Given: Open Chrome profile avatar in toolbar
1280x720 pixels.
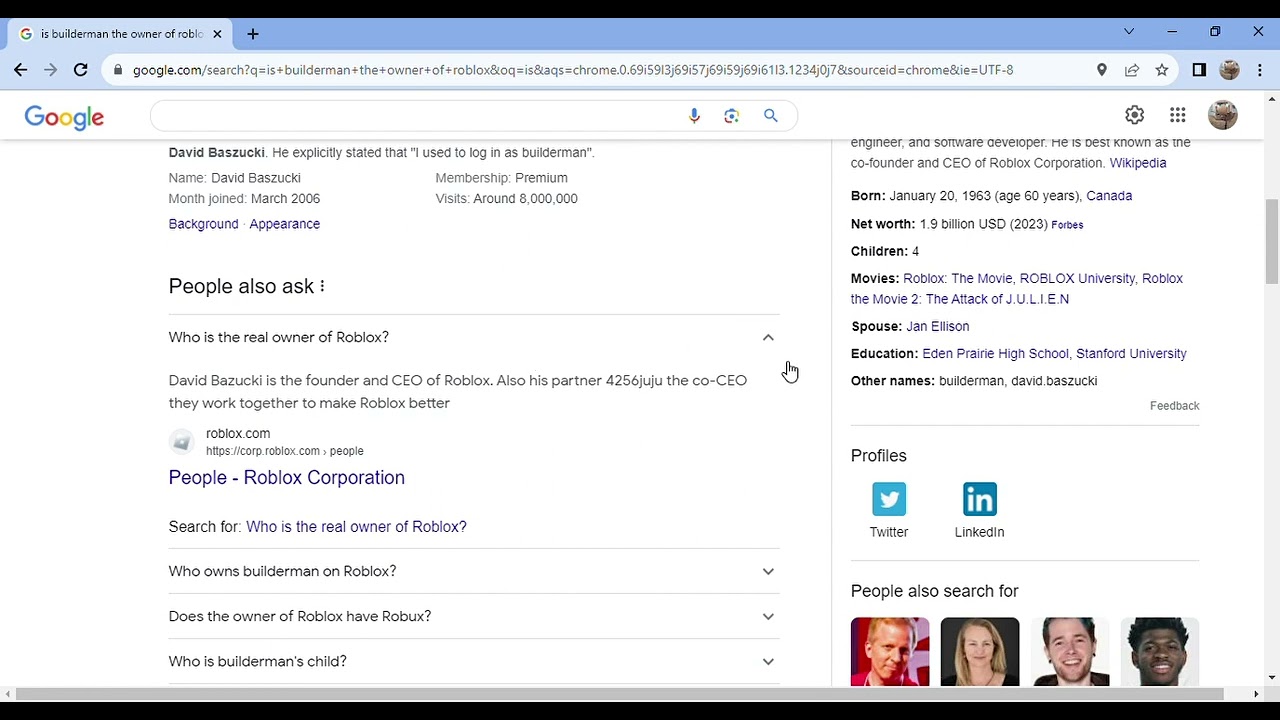Looking at the screenshot, I should click(1230, 70).
